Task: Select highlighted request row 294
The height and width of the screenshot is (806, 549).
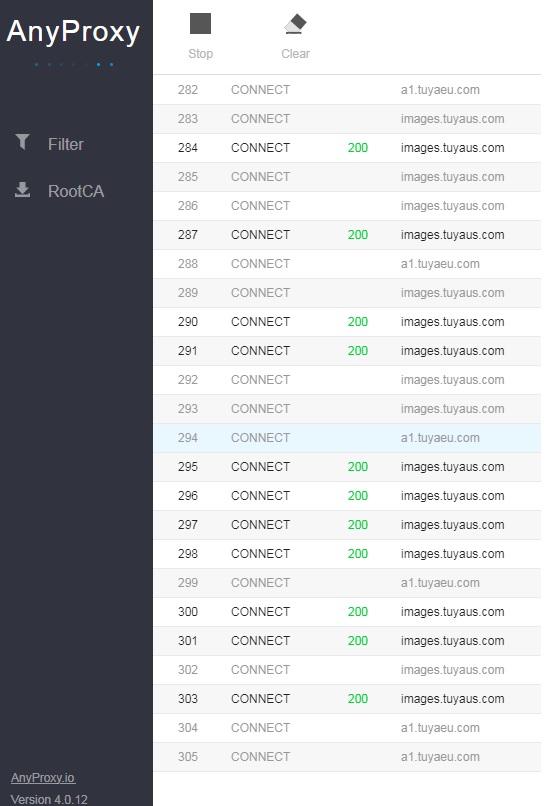Action: click(347, 438)
